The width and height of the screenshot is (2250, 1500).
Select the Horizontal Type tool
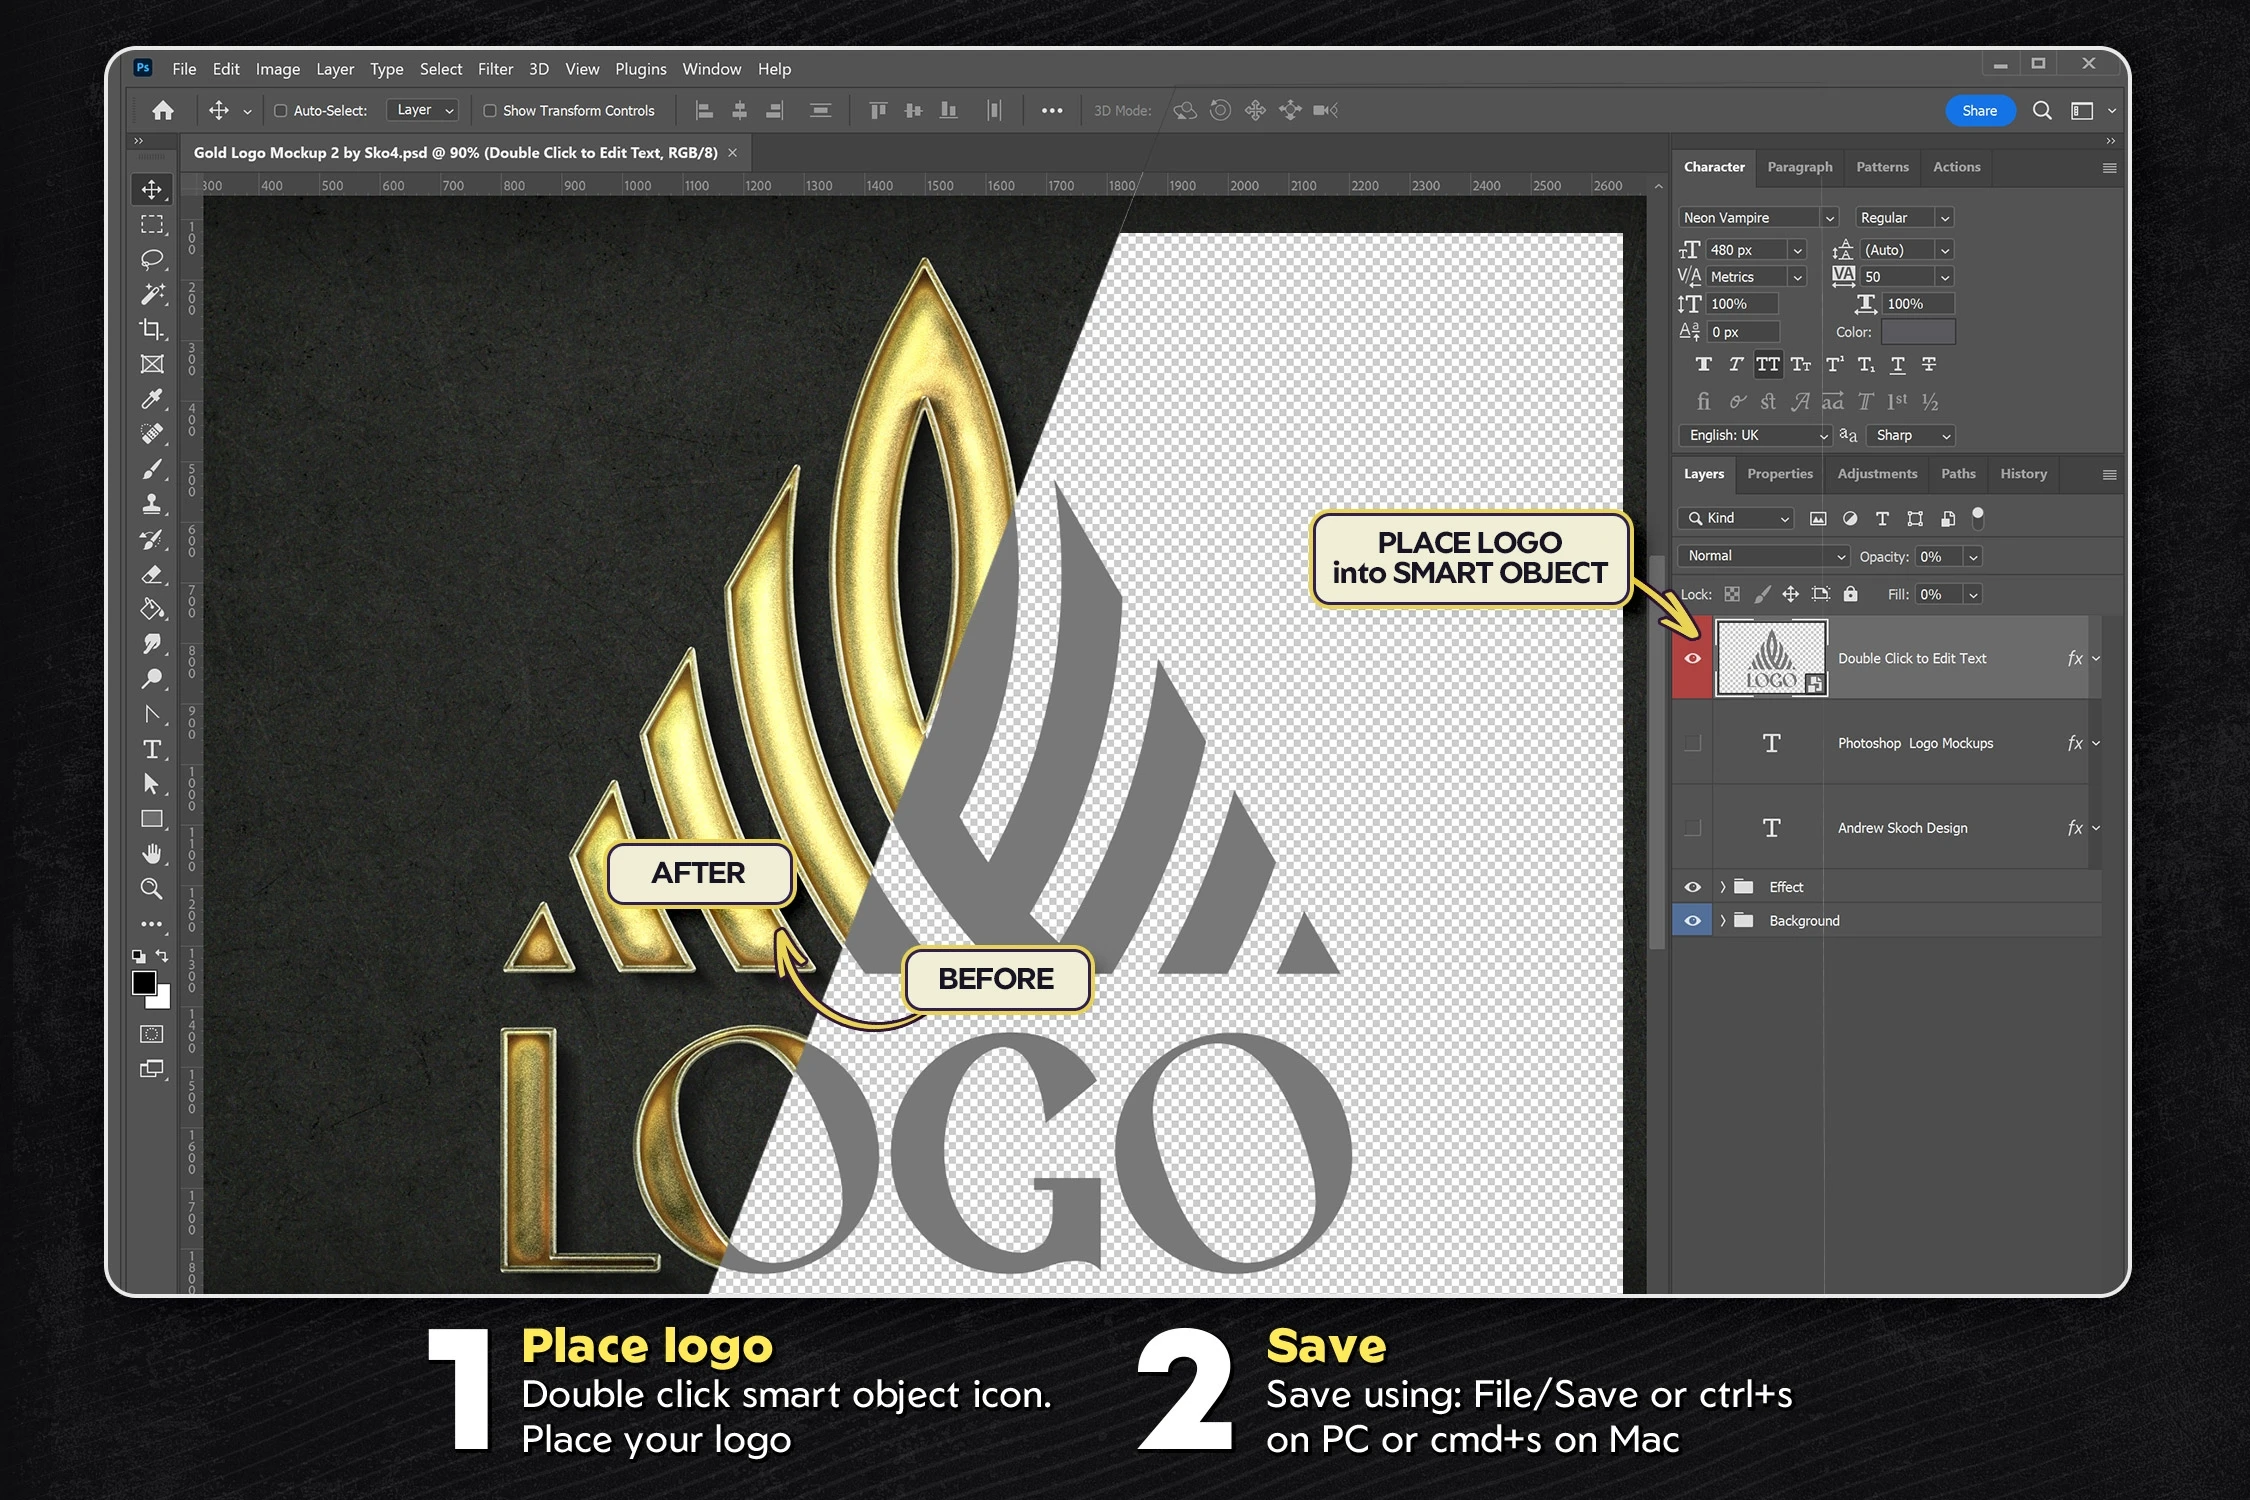152,749
